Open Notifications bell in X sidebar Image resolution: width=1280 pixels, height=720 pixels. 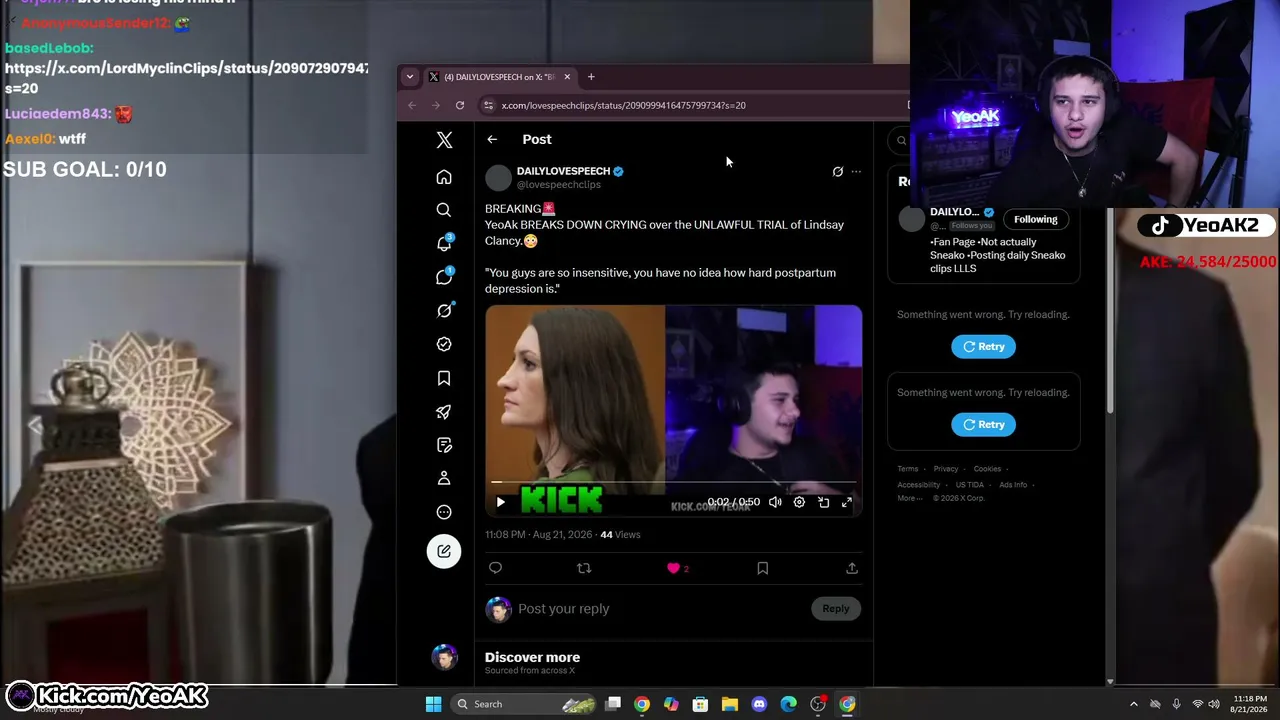444,244
